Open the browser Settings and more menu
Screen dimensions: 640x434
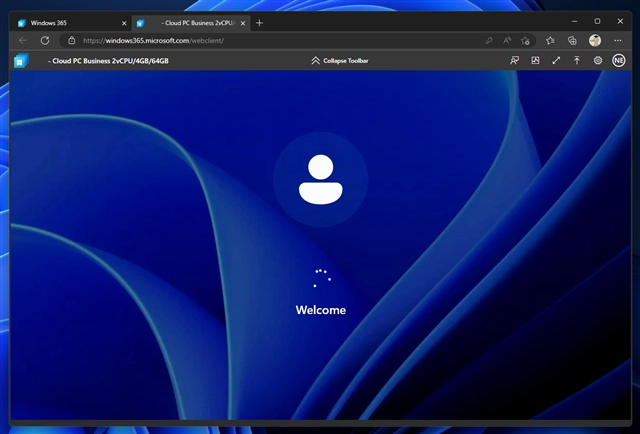coord(618,40)
